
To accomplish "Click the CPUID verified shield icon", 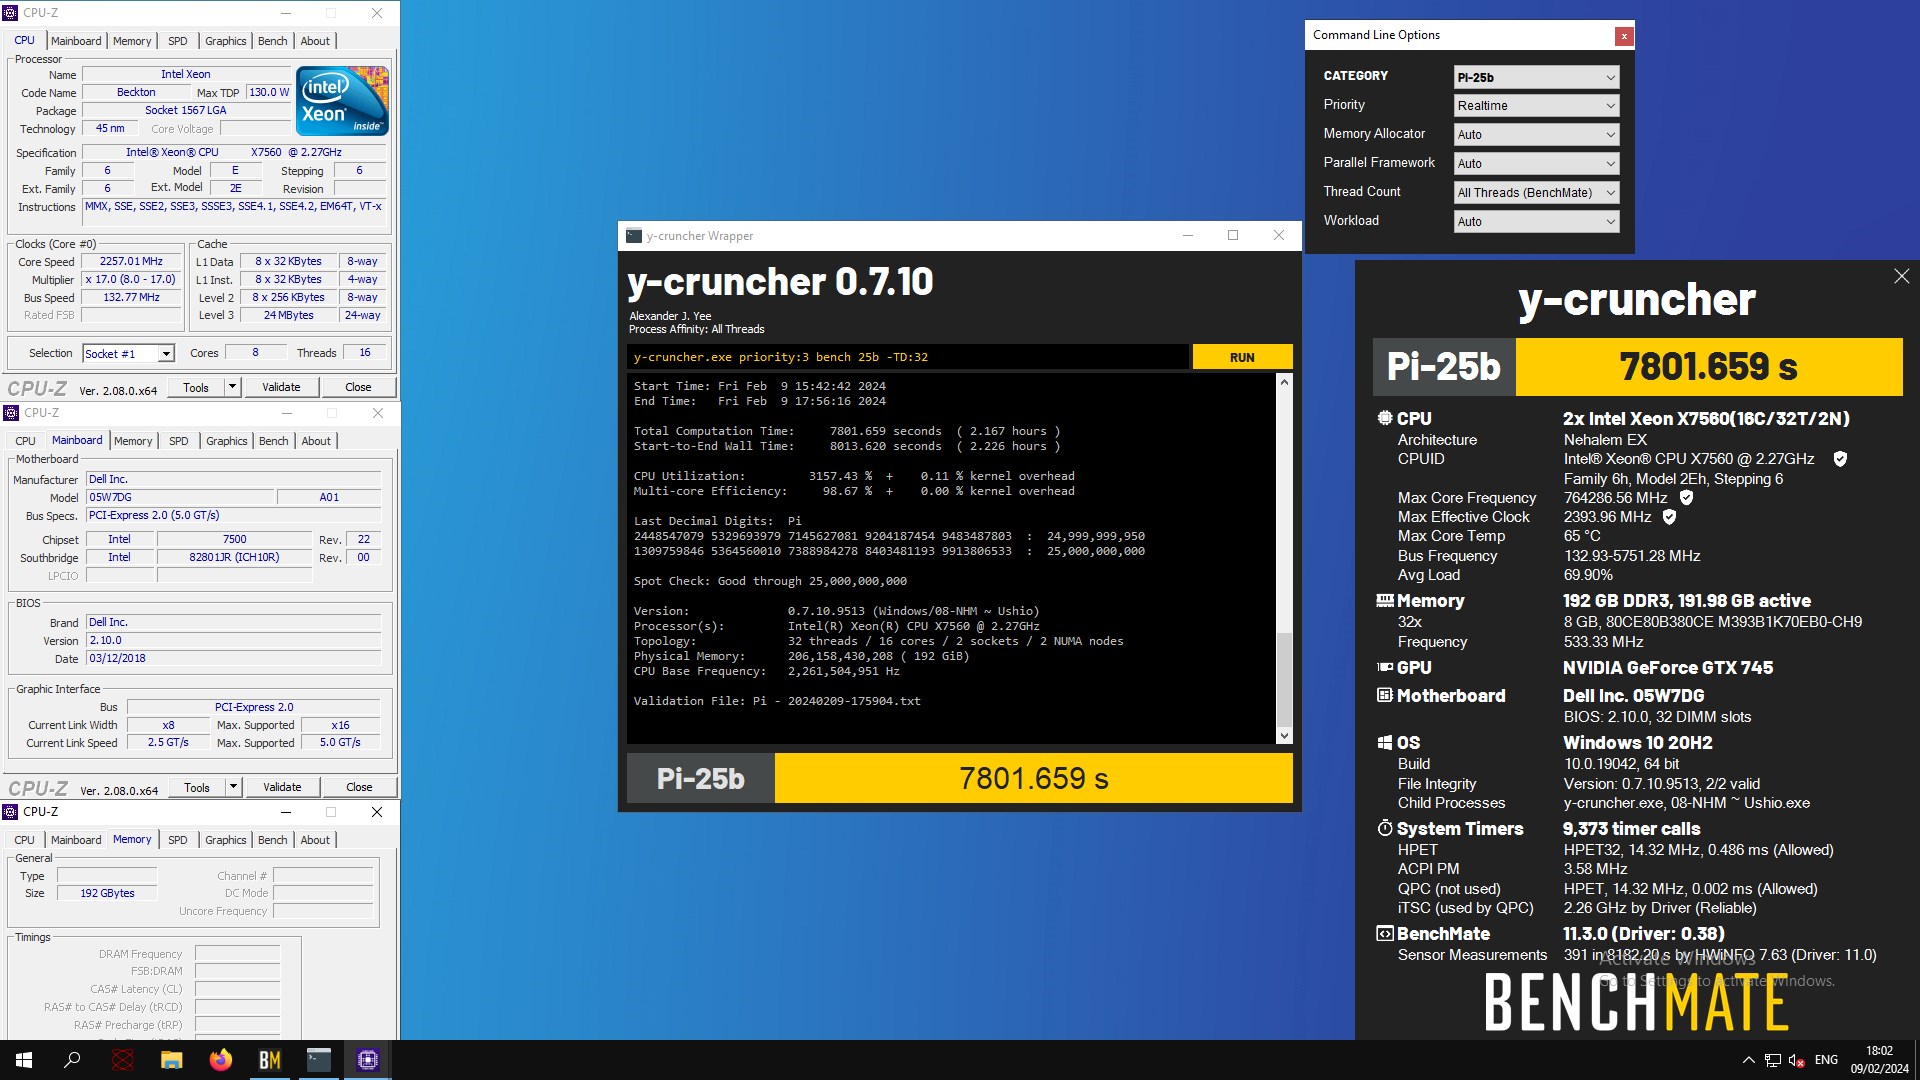I will coord(1840,459).
